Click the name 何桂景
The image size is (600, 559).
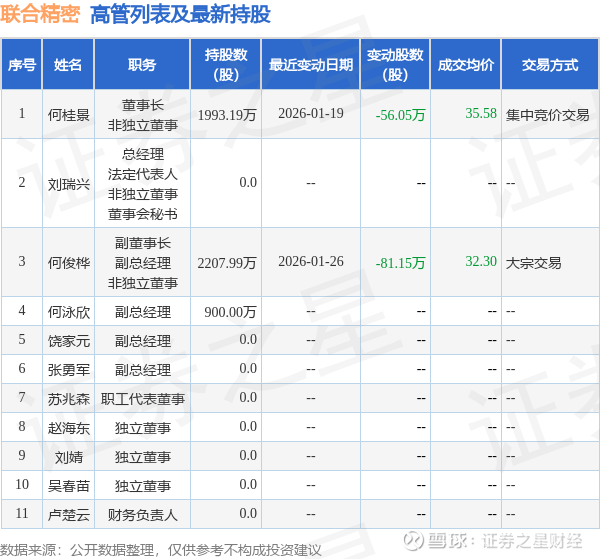tap(68, 115)
